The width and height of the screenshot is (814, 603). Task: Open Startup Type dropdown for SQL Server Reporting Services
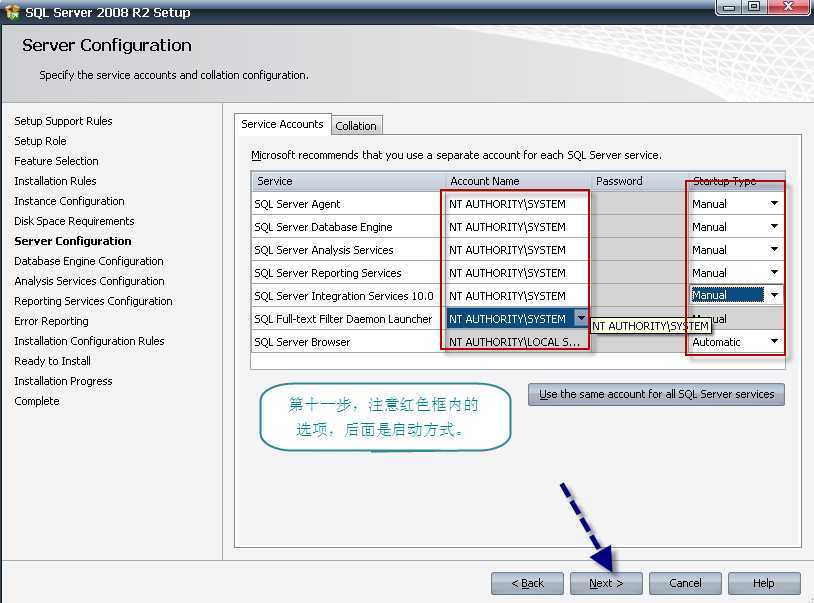point(774,272)
